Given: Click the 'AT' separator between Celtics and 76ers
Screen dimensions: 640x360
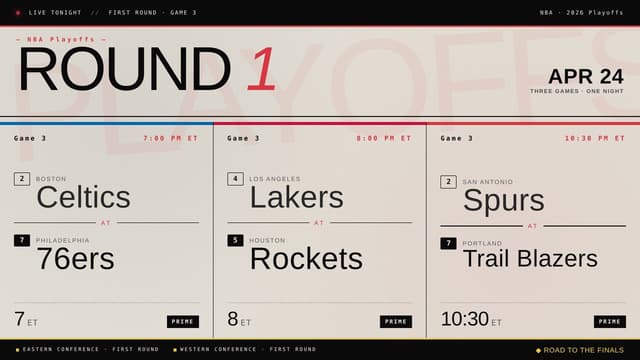Looking at the screenshot, I should pyautogui.click(x=106, y=223).
